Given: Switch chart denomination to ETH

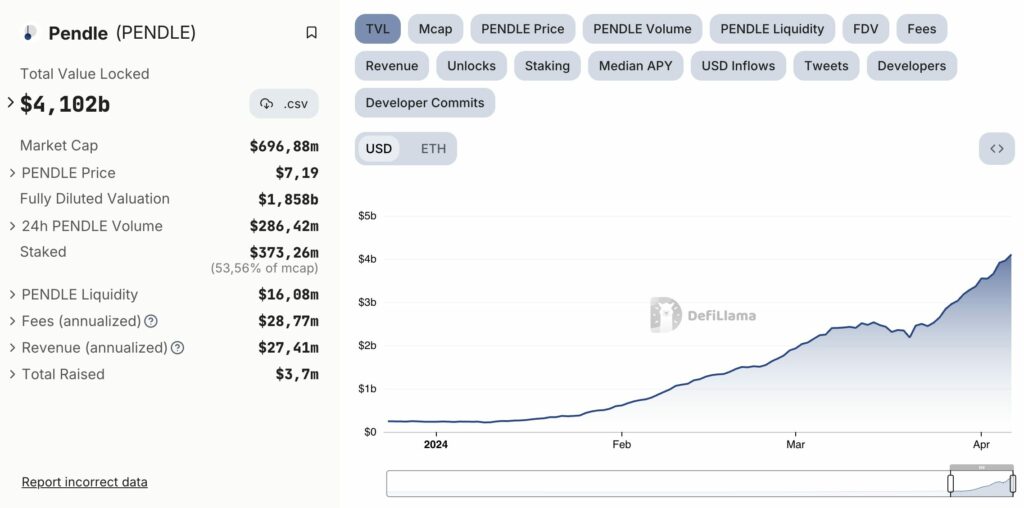Looking at the screenshot, I should [433, 149].
